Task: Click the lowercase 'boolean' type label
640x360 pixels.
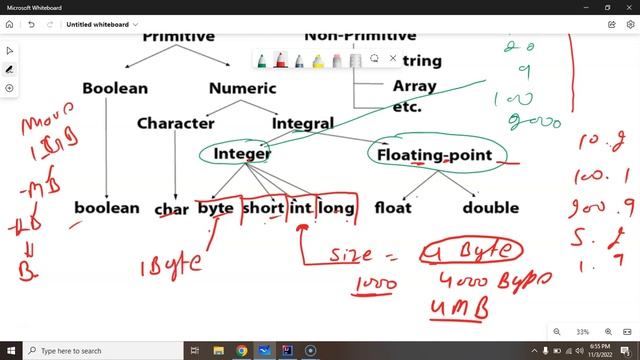Action: 107,208
